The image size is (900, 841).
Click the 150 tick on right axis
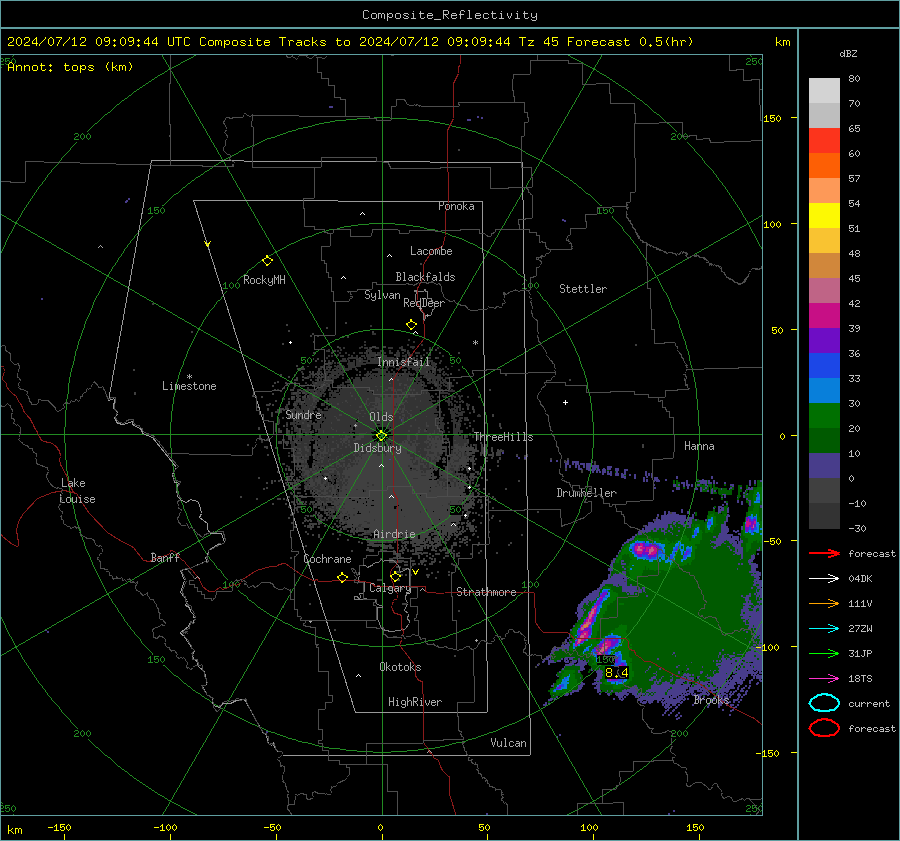tap(772, 118)
